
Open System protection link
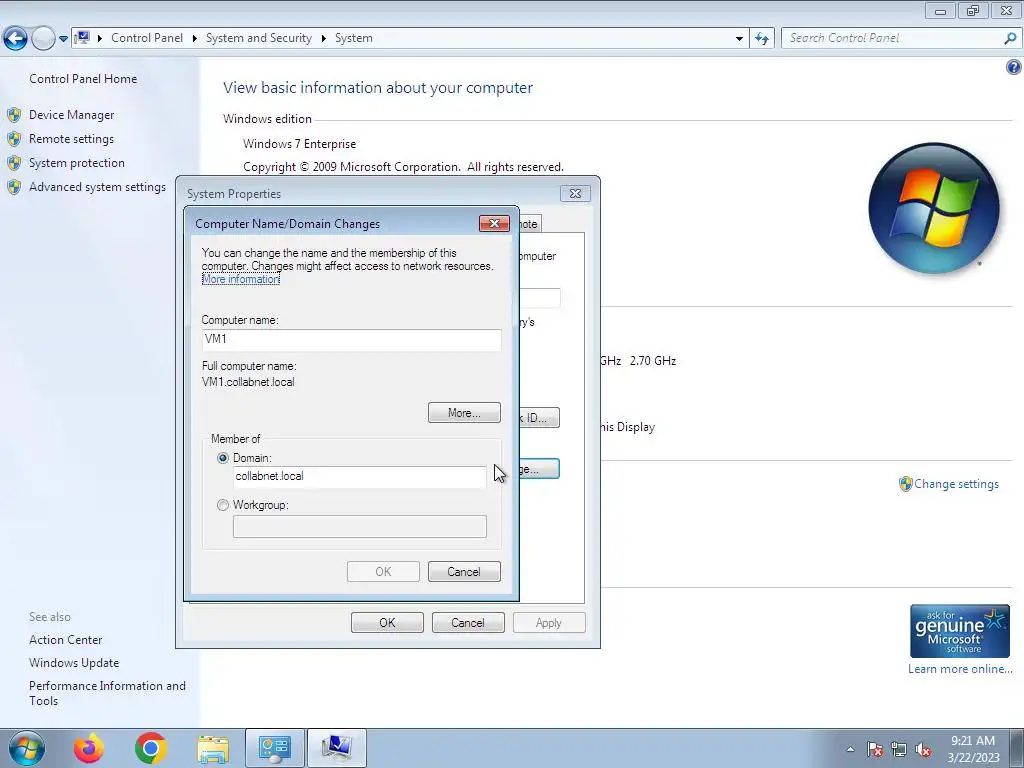coord(76,163)
